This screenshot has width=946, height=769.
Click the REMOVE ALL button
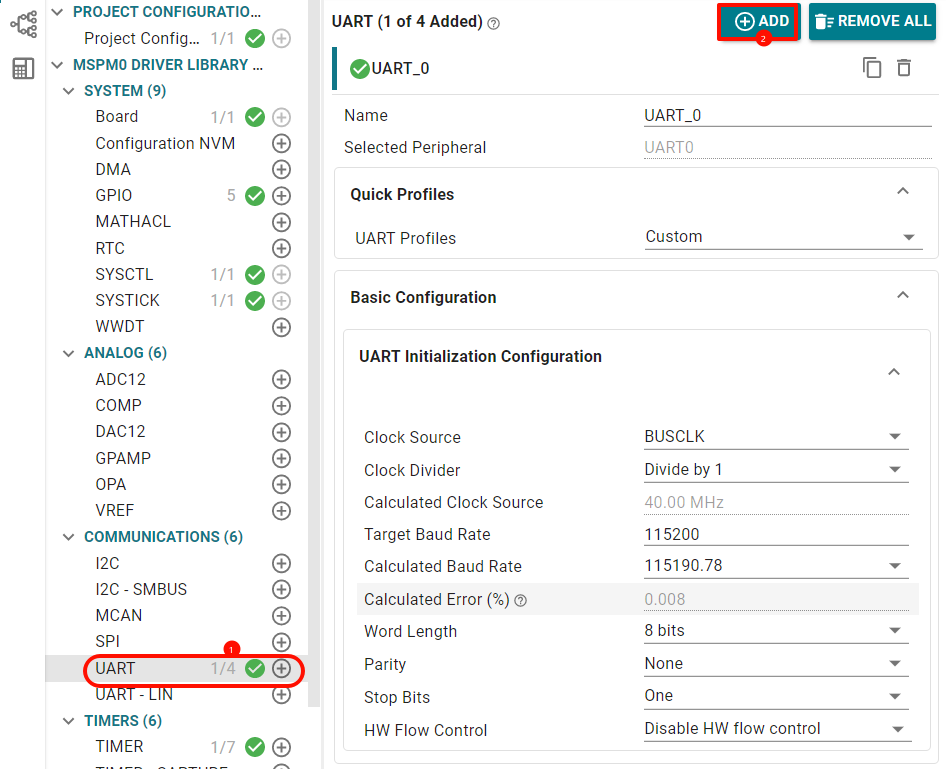click(872, 22)
